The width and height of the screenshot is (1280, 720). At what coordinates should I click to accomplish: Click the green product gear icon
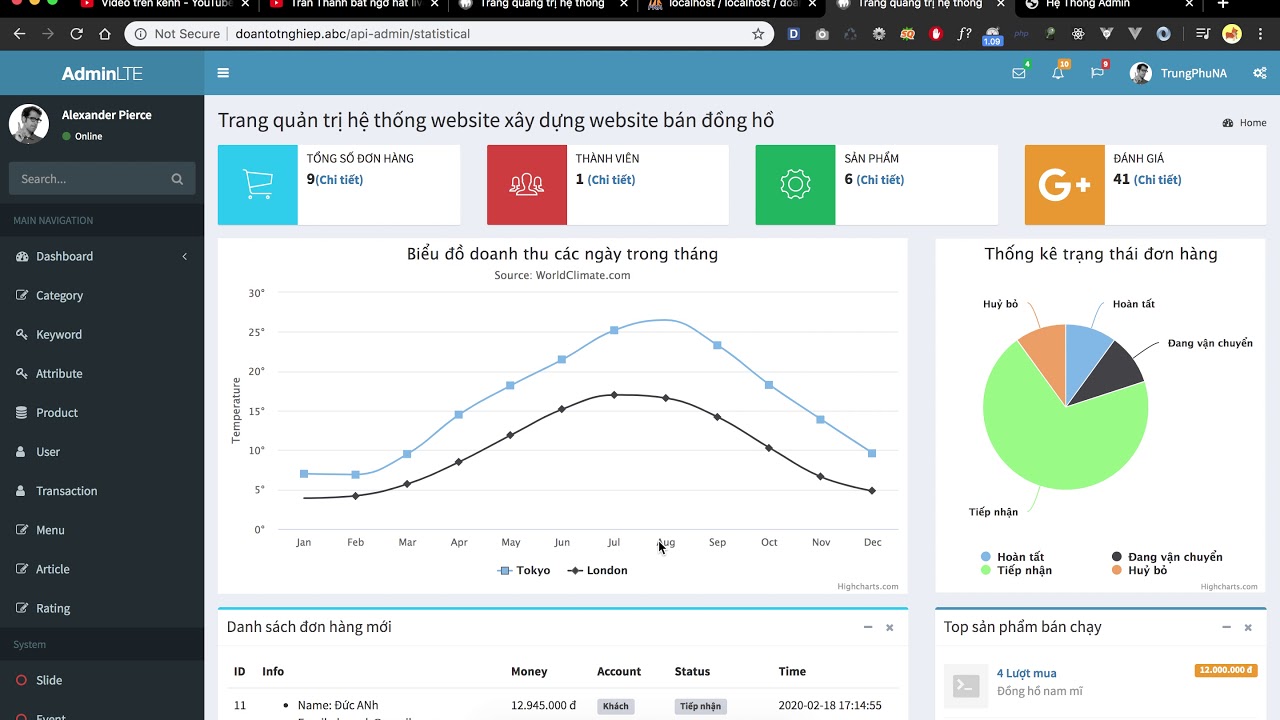[795, 185]
